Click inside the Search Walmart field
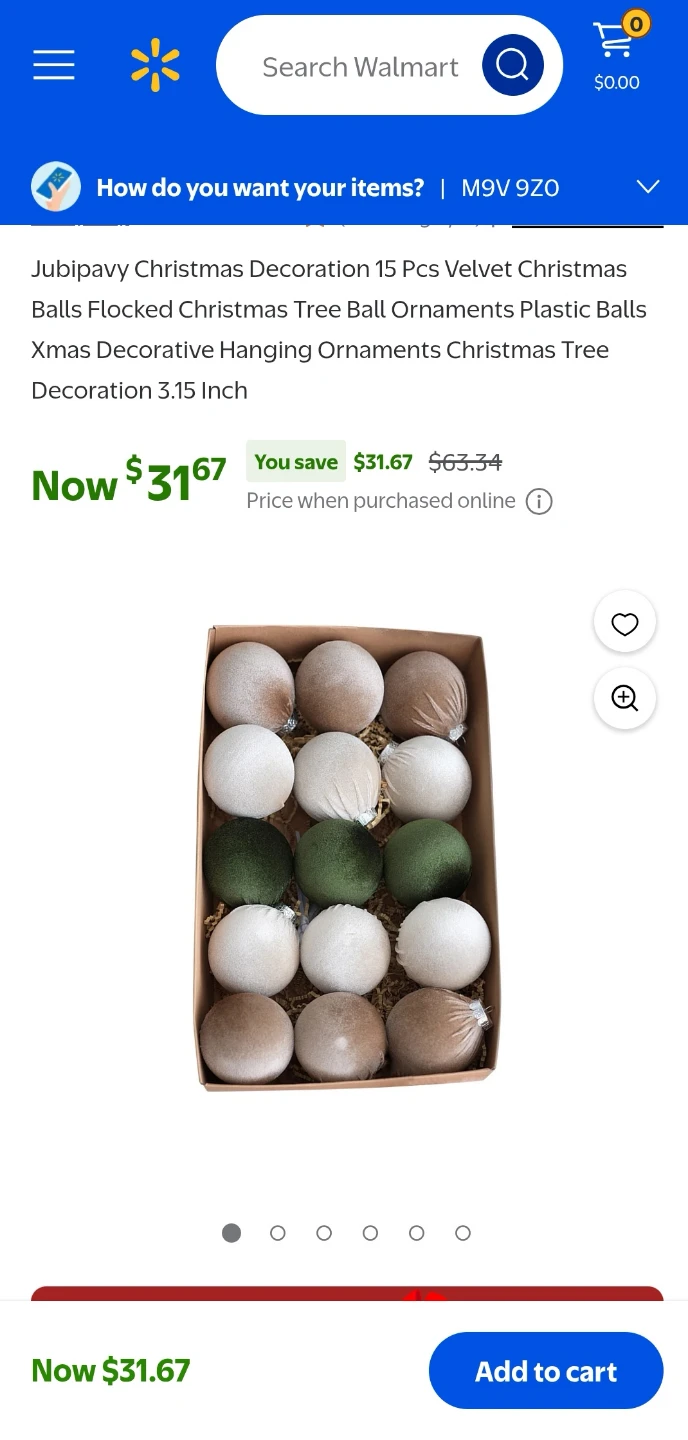The height and width of the screenshot is (1440, 688). (x=360, y=67)
